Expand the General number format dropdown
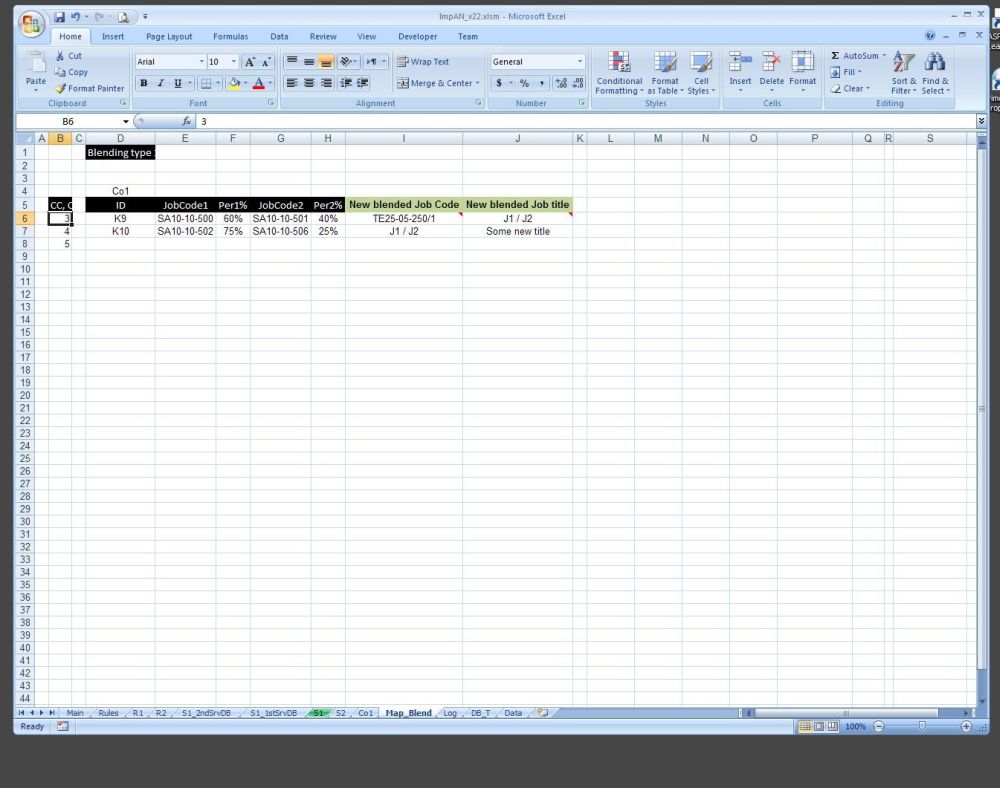The width and height of the screenshot is (1000, 788). tap(579, 62)
